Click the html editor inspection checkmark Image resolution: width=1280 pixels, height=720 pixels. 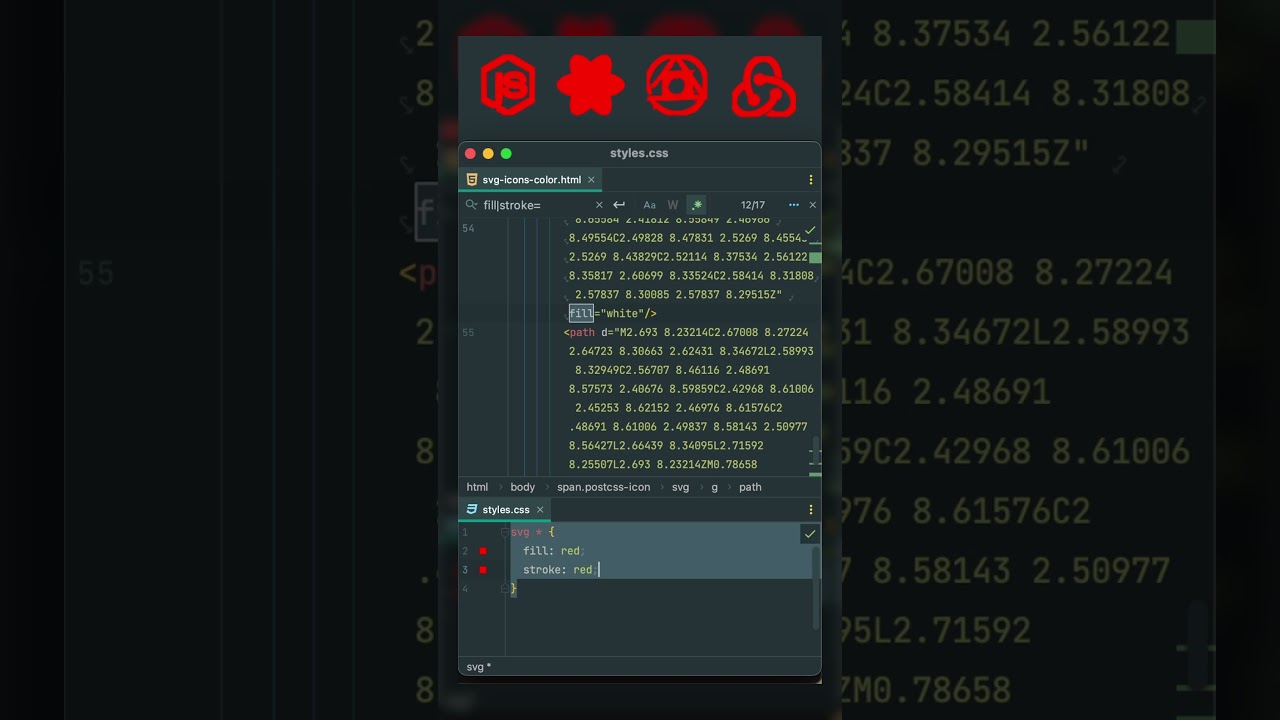(x=810, y=230)
